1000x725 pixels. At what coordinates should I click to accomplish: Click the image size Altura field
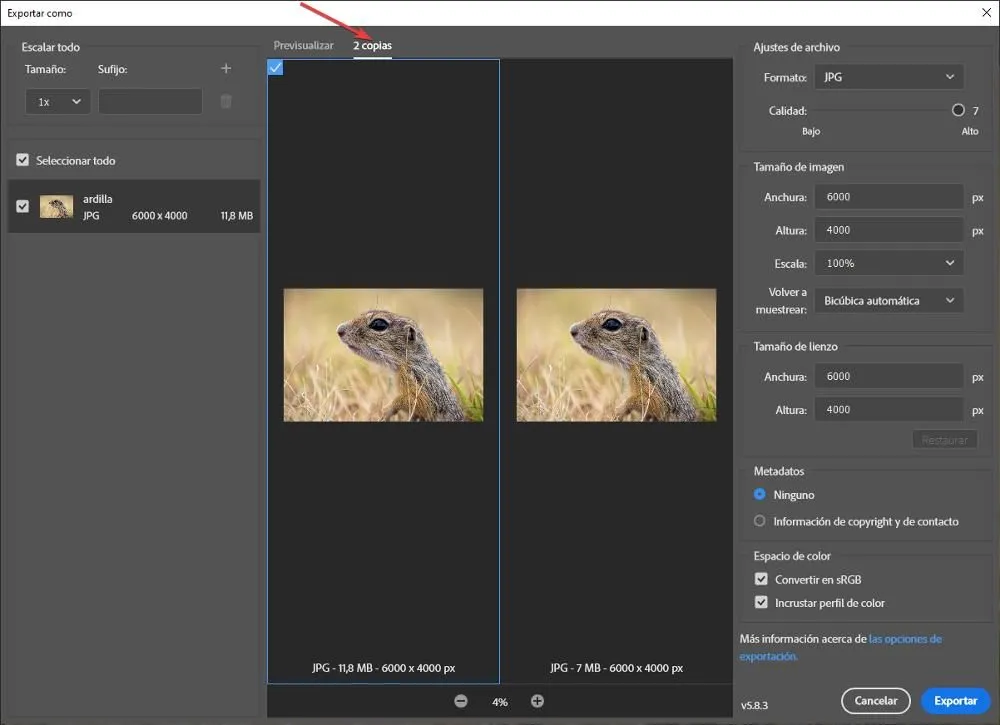click(x=889, y=230)
